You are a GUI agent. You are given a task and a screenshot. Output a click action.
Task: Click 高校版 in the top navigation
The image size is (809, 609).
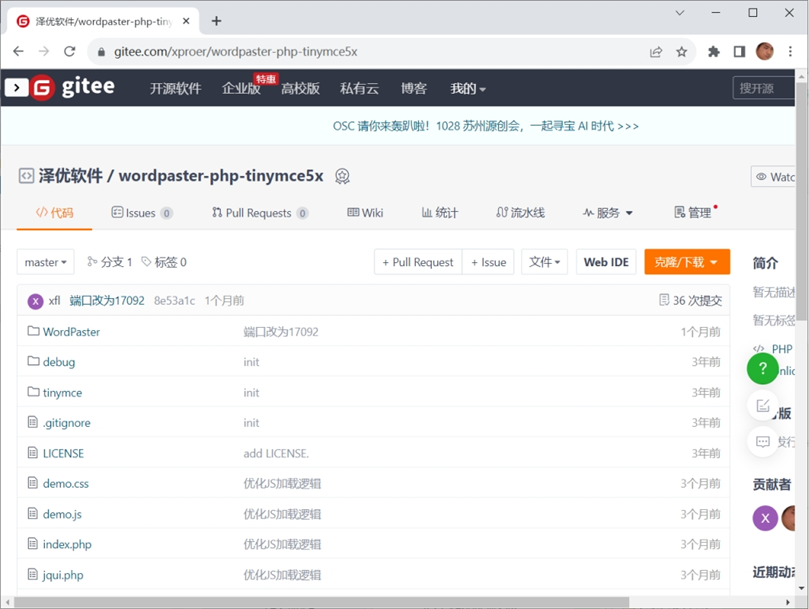[300, 88]
